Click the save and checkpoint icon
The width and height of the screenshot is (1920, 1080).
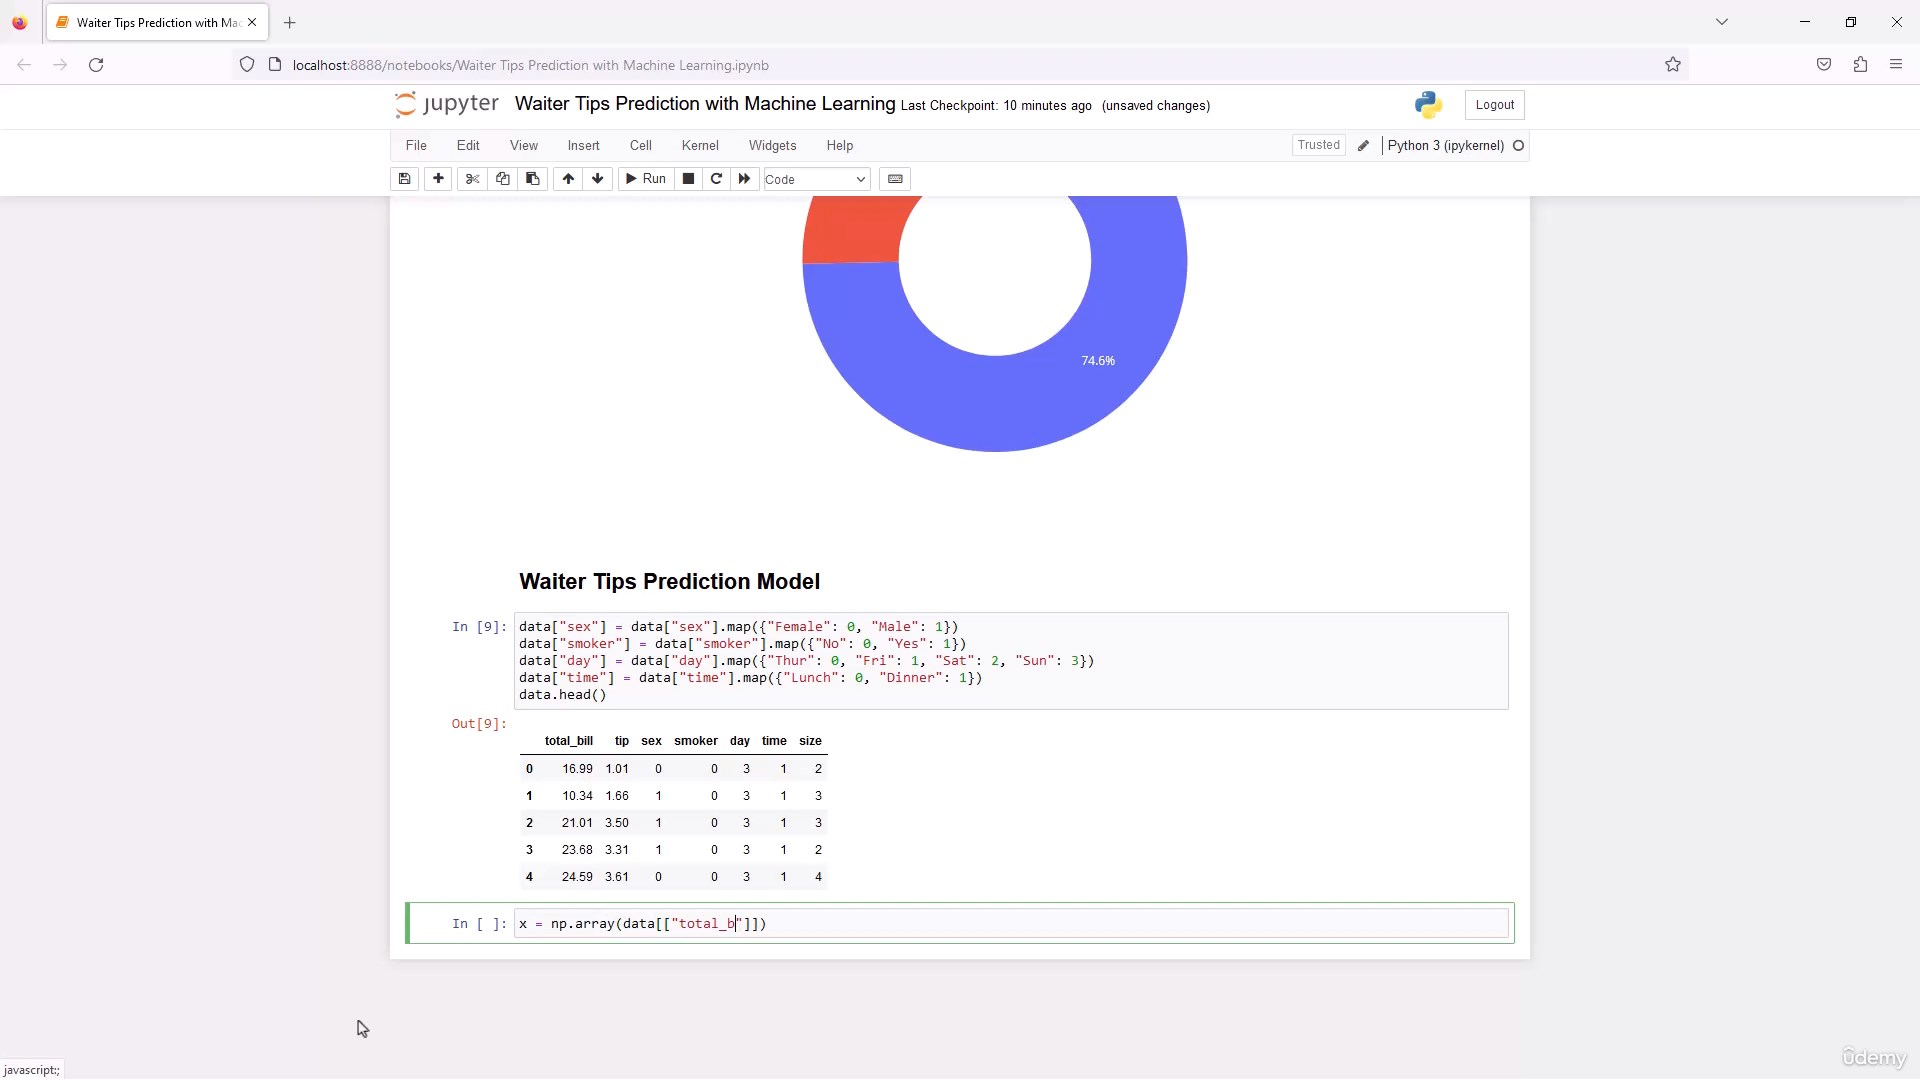click(404, 179)
